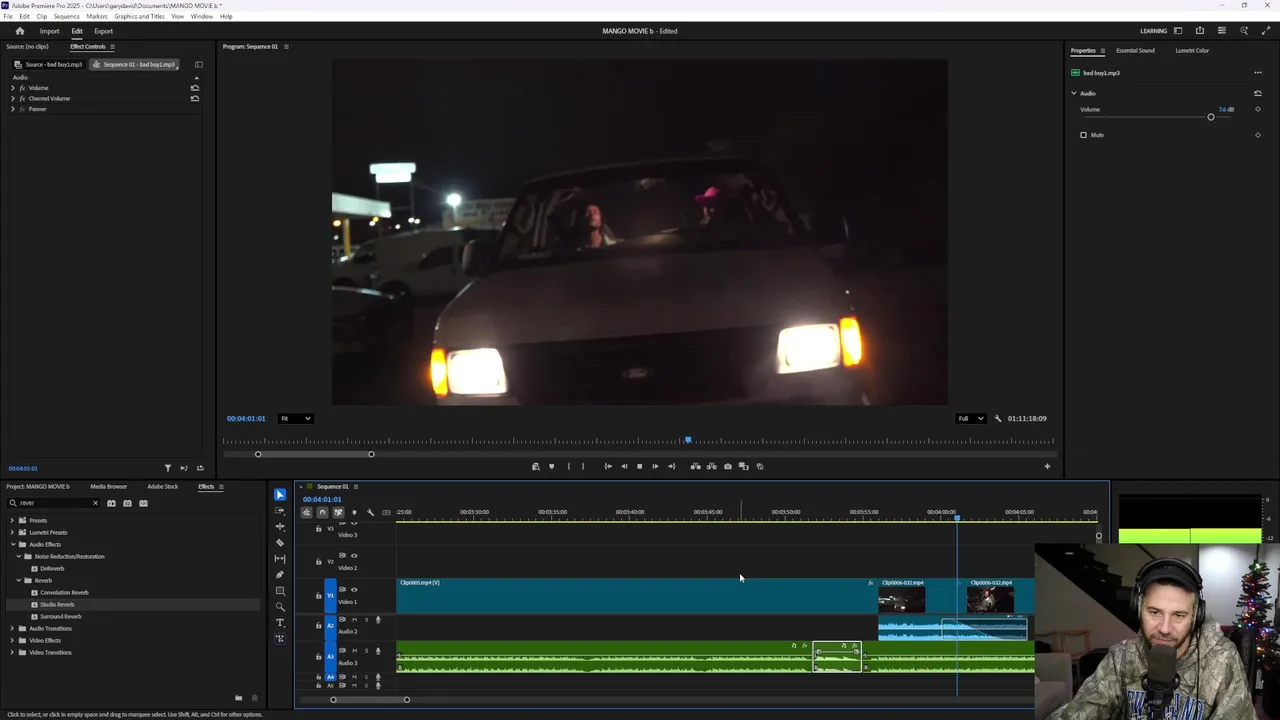The width and height of the screenshot is (1280, 720).
Task: Select the Studio Reverb effect
Action: (57, 604)
